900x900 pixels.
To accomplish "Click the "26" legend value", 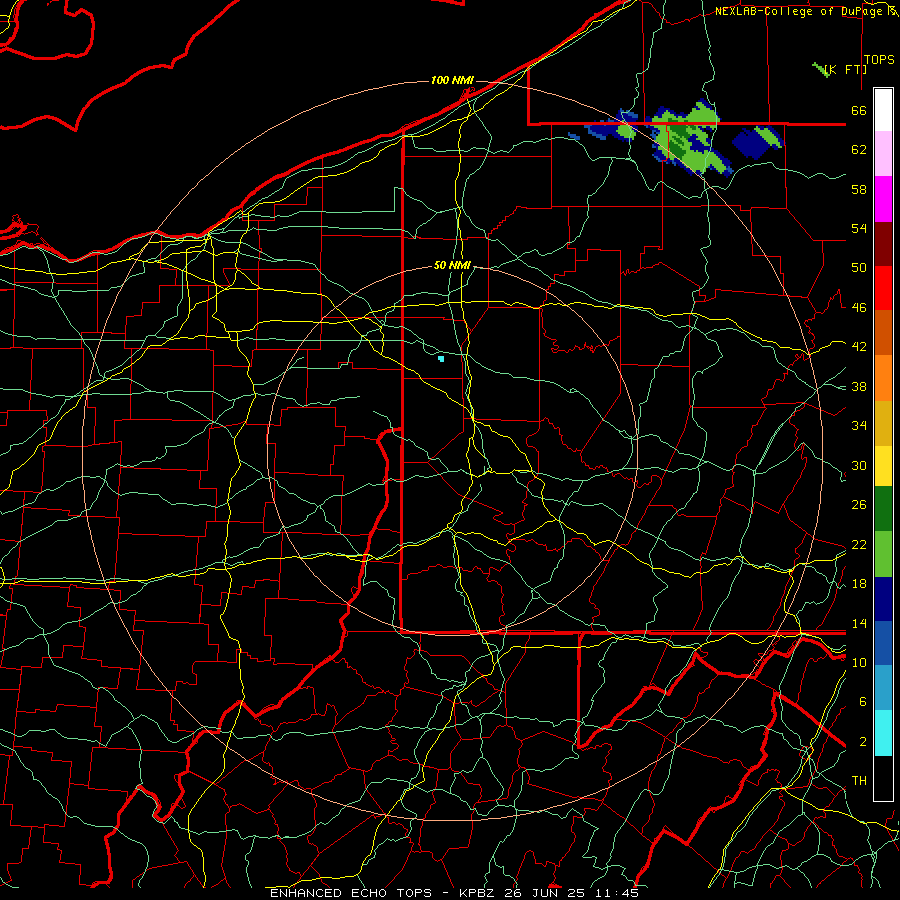I will (x=859, y=505).
